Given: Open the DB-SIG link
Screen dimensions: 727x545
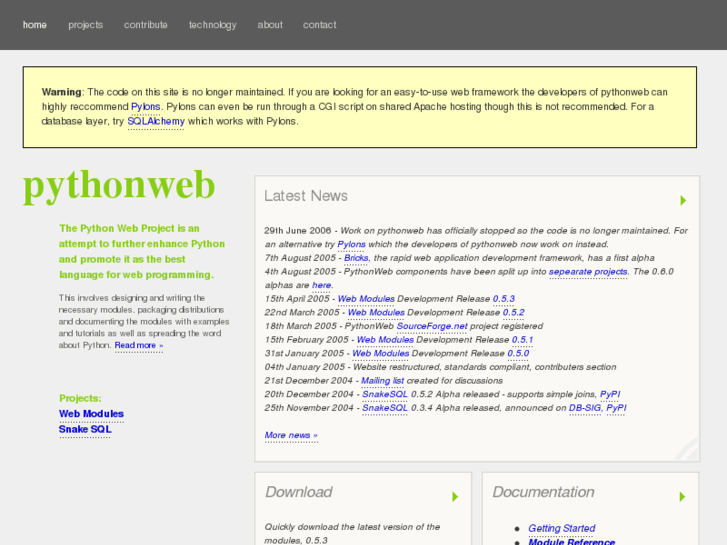Looking at the screenshot, I should [585, 408].
